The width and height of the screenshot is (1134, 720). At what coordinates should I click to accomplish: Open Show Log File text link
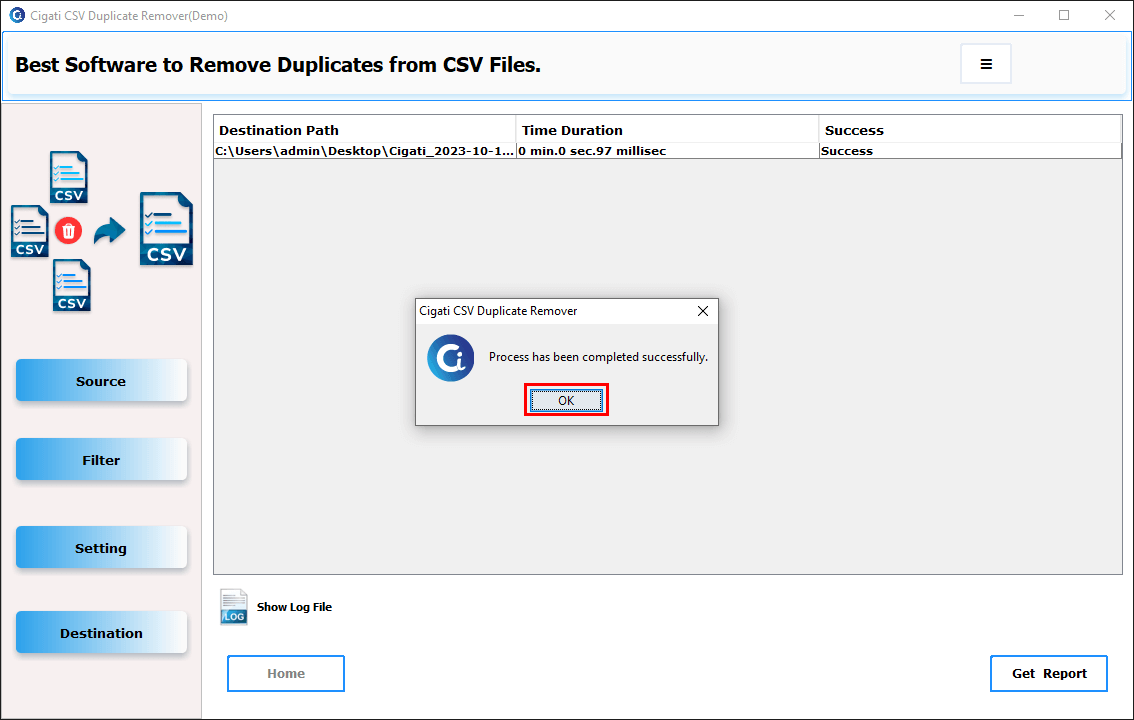click(x=294, y=607)
